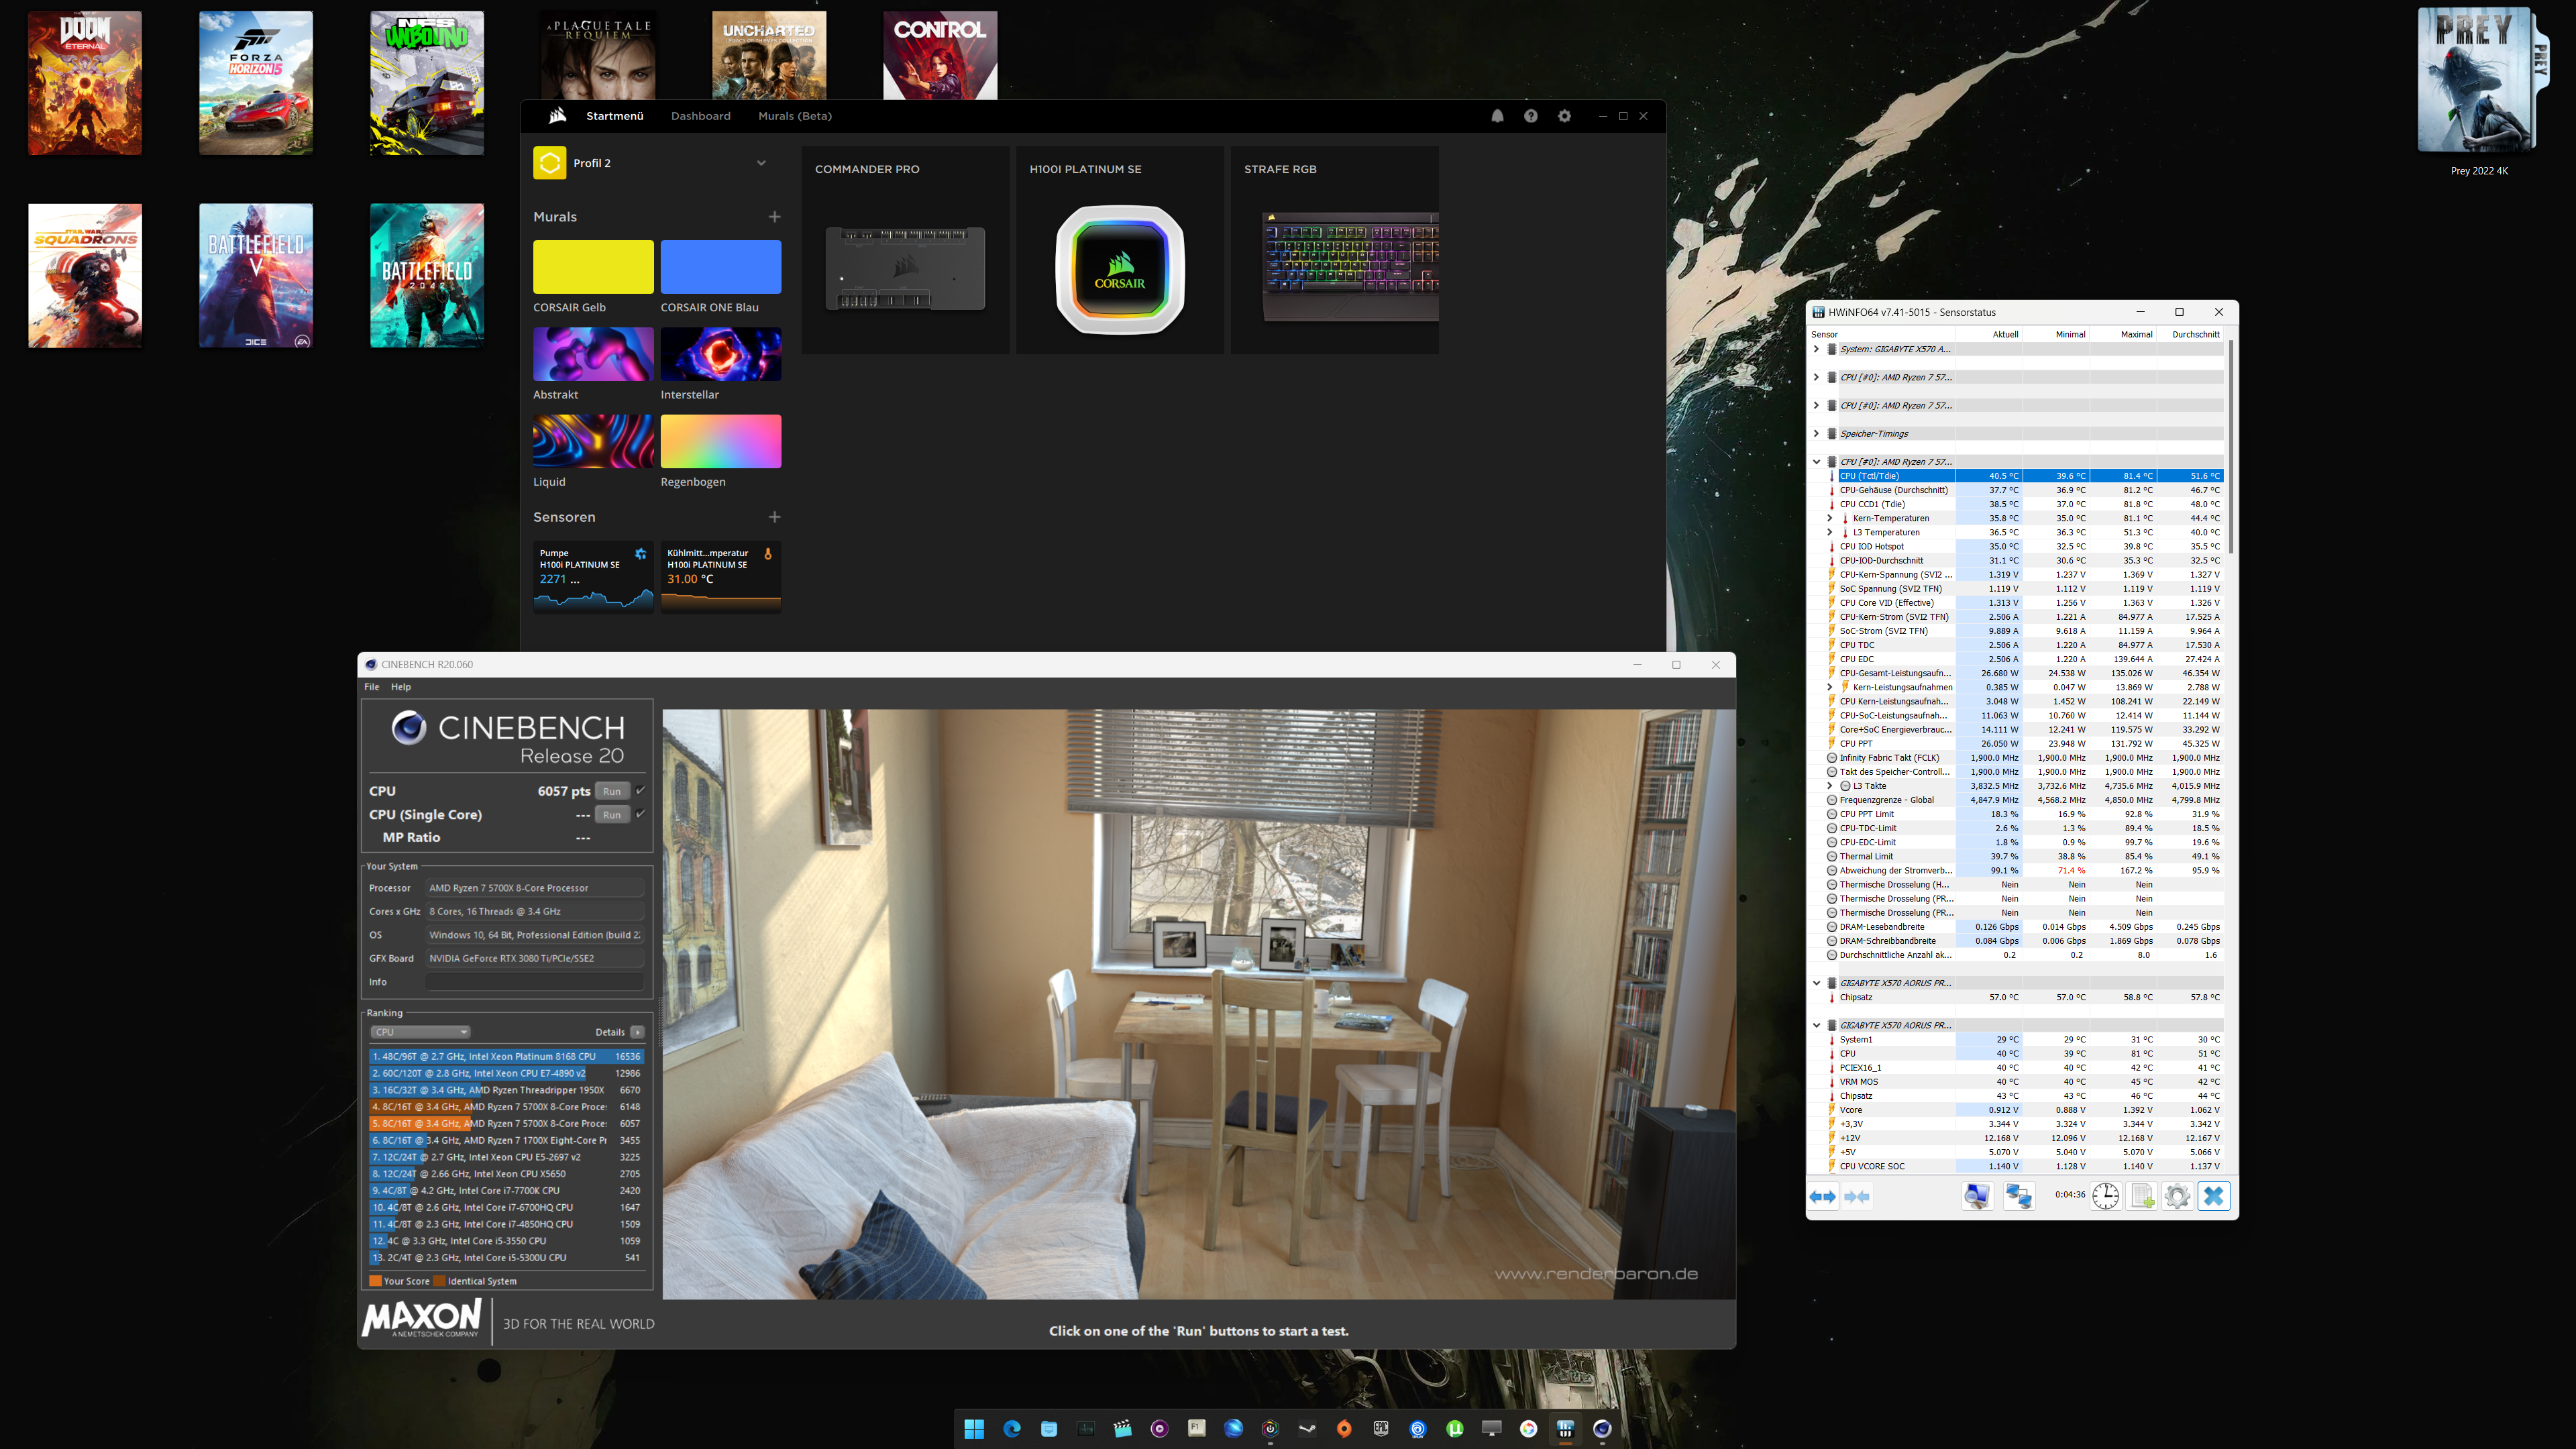Open Cinebench File menu
Viewport: 2576px width, 1449px height.
372,687
